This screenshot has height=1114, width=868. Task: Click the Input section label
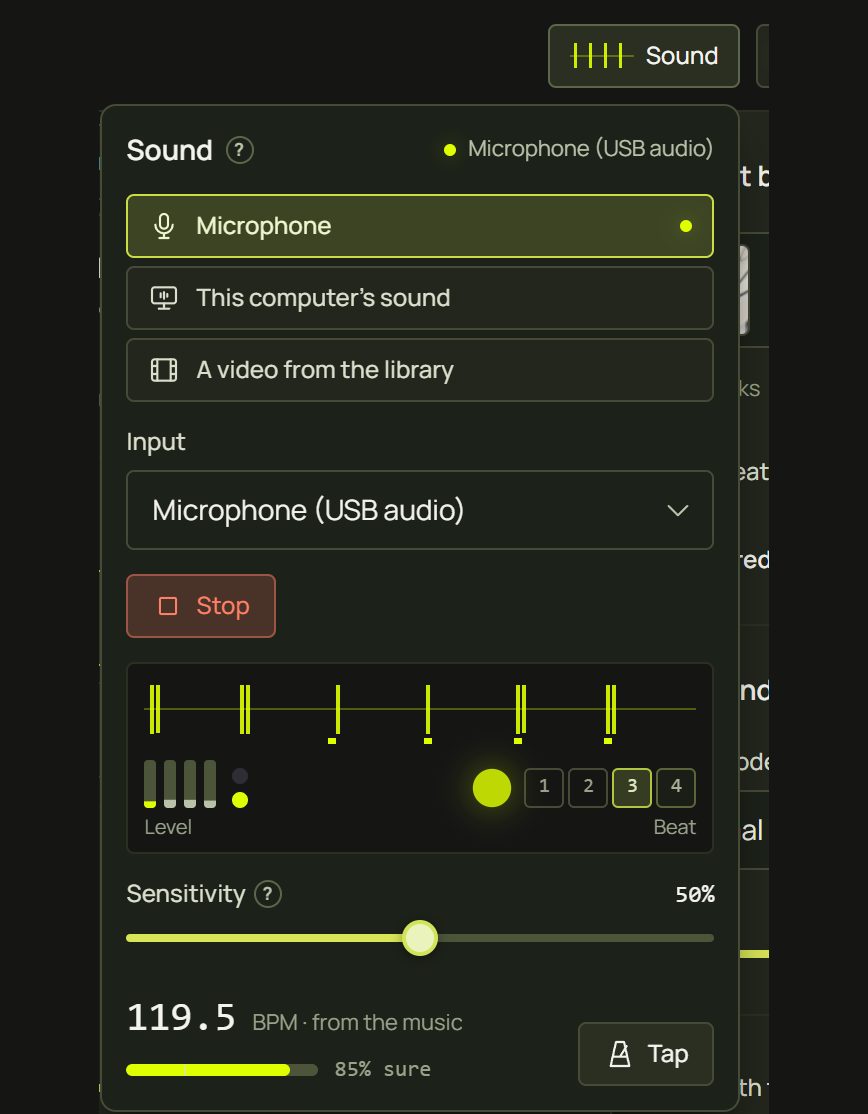(x=156, y=442)
